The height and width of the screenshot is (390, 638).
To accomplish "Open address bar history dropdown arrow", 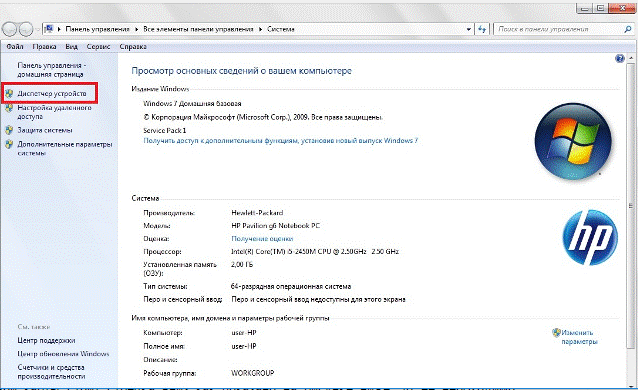I will tap(469, 29).
